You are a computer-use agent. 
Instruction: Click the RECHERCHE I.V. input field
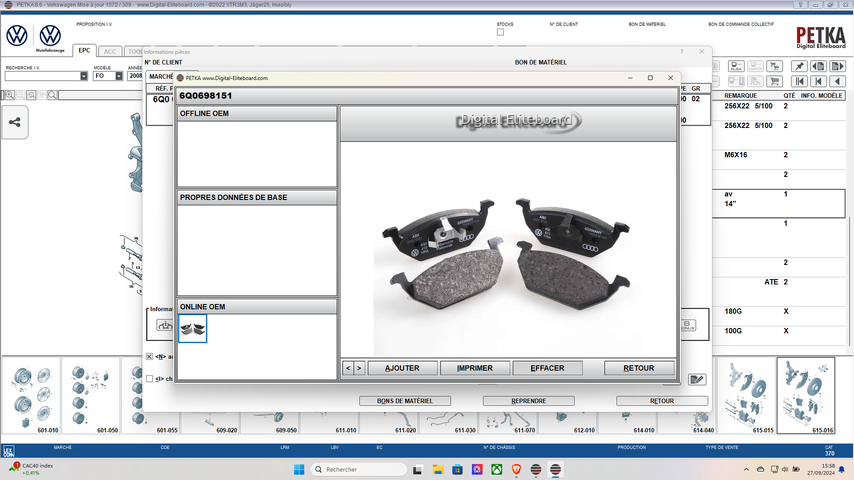tap(42, 76)
